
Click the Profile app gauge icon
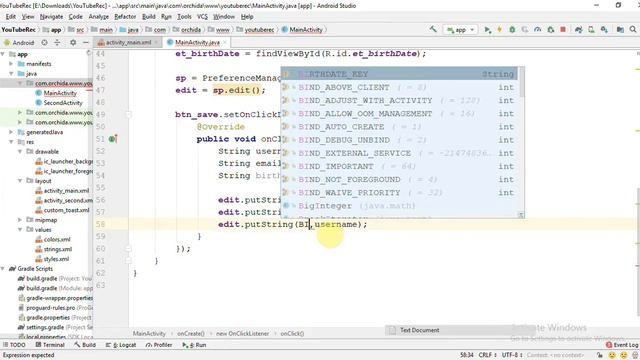coord(538,29)
